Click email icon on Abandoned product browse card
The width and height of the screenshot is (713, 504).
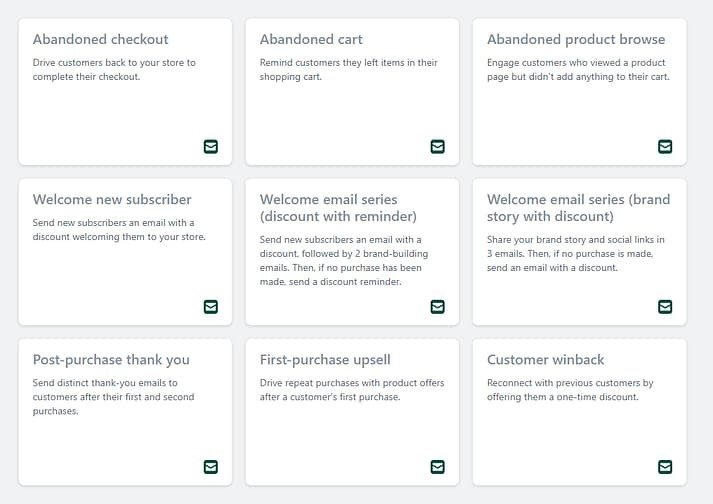click(x=665, y=147)
